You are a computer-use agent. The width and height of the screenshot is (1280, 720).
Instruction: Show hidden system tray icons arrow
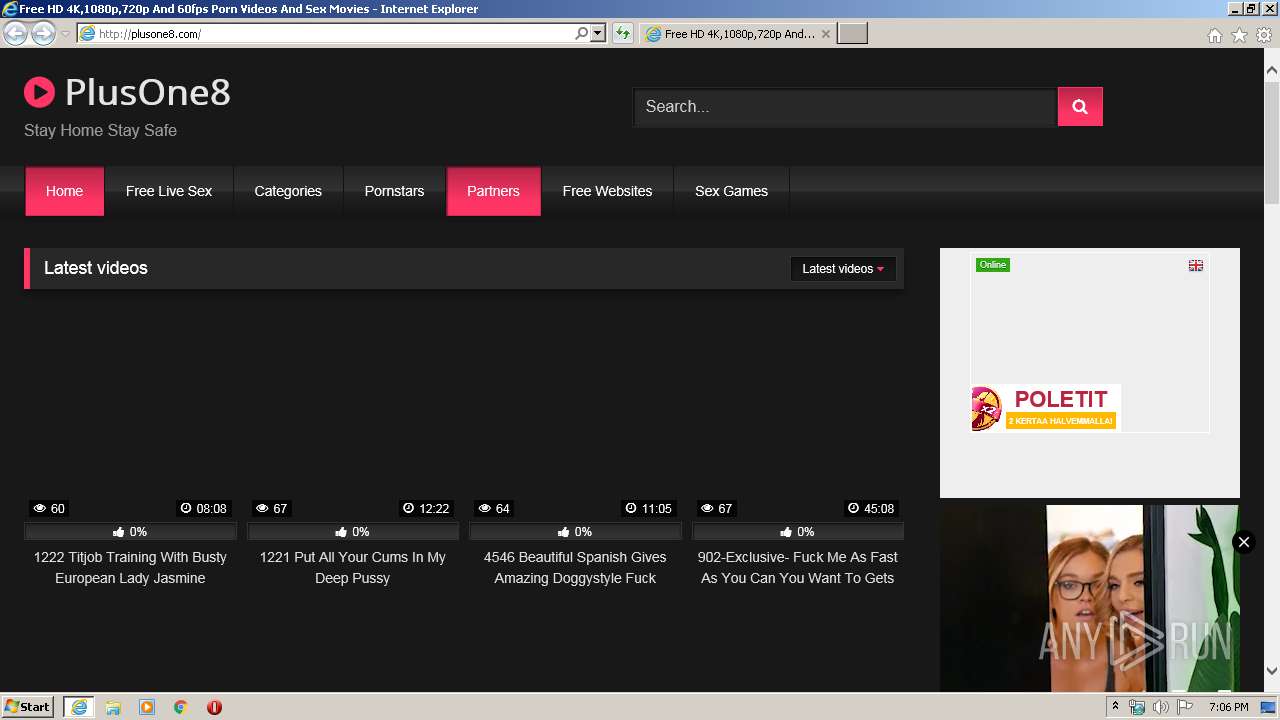click(x=1115, y=707)
